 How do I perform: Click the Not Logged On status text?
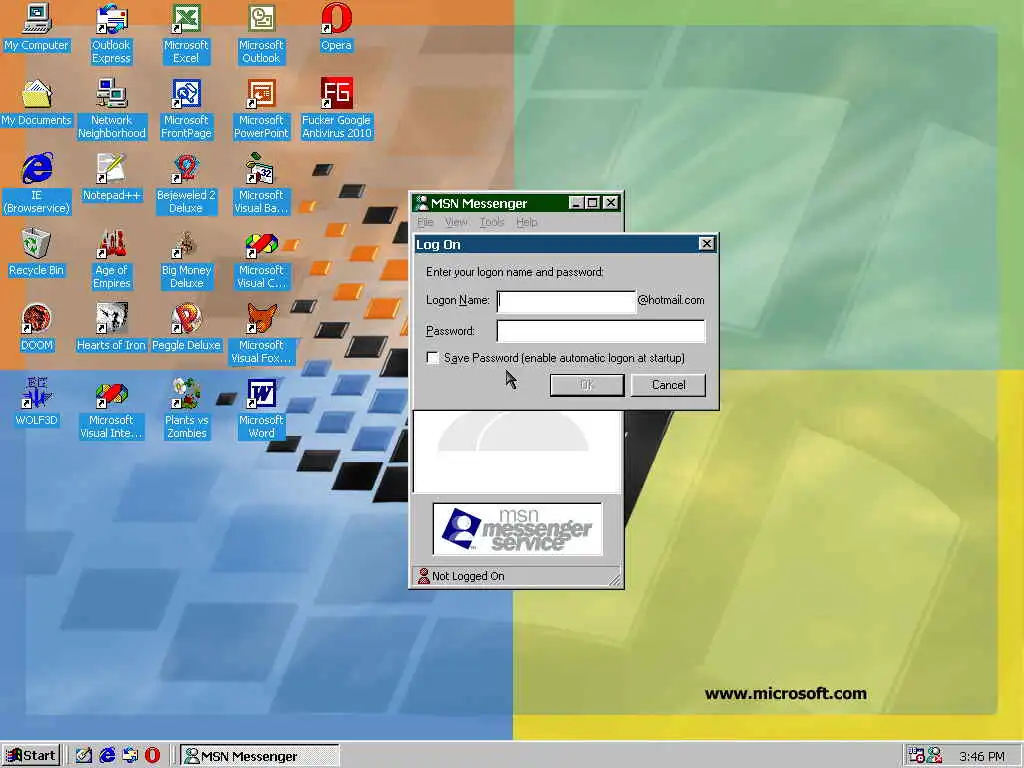468,576
